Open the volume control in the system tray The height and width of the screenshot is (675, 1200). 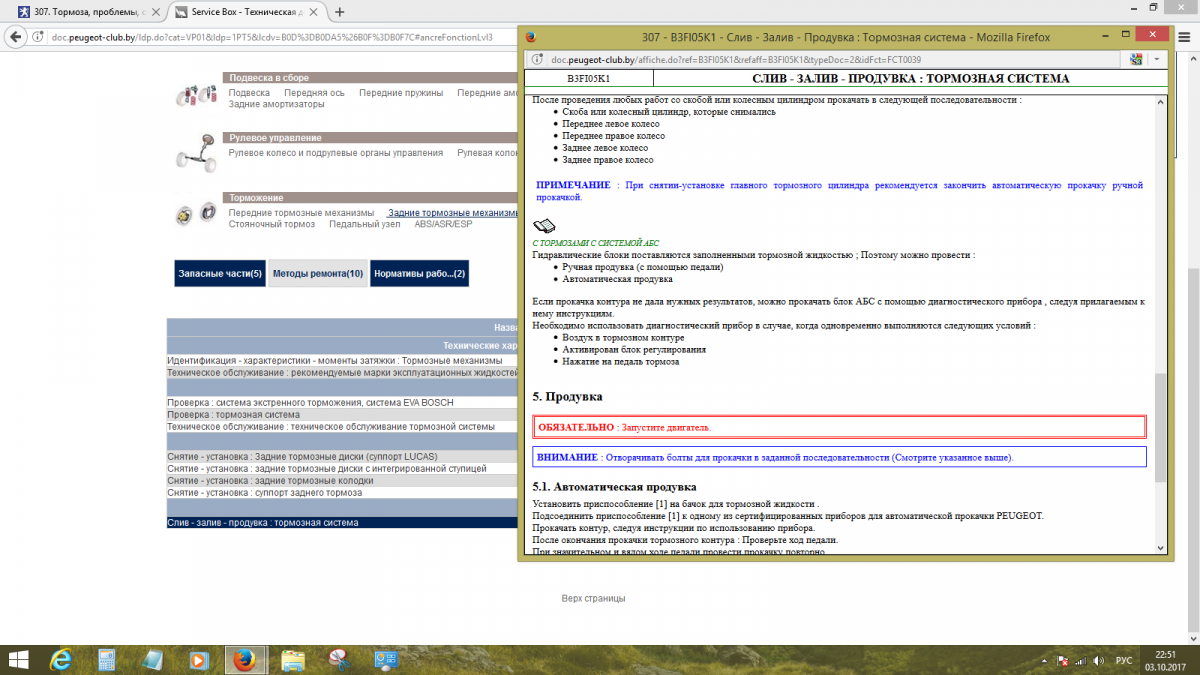(x=1098, y=660)
